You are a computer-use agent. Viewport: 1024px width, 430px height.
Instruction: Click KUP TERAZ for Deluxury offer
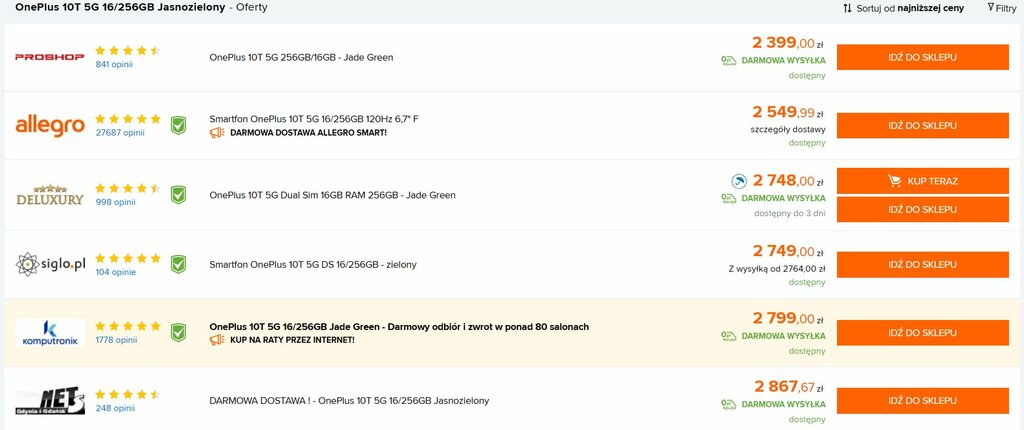[x=922, y=181]
